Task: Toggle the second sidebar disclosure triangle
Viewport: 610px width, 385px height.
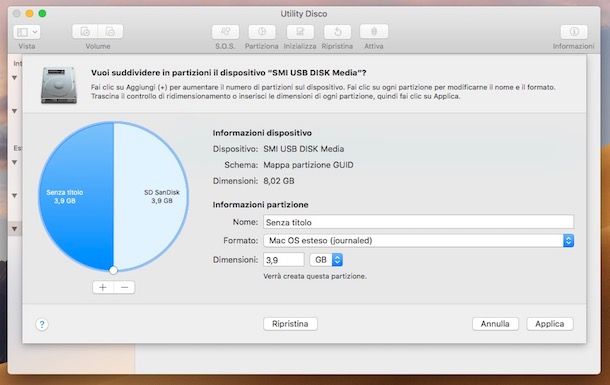Action: coord(14,111)
